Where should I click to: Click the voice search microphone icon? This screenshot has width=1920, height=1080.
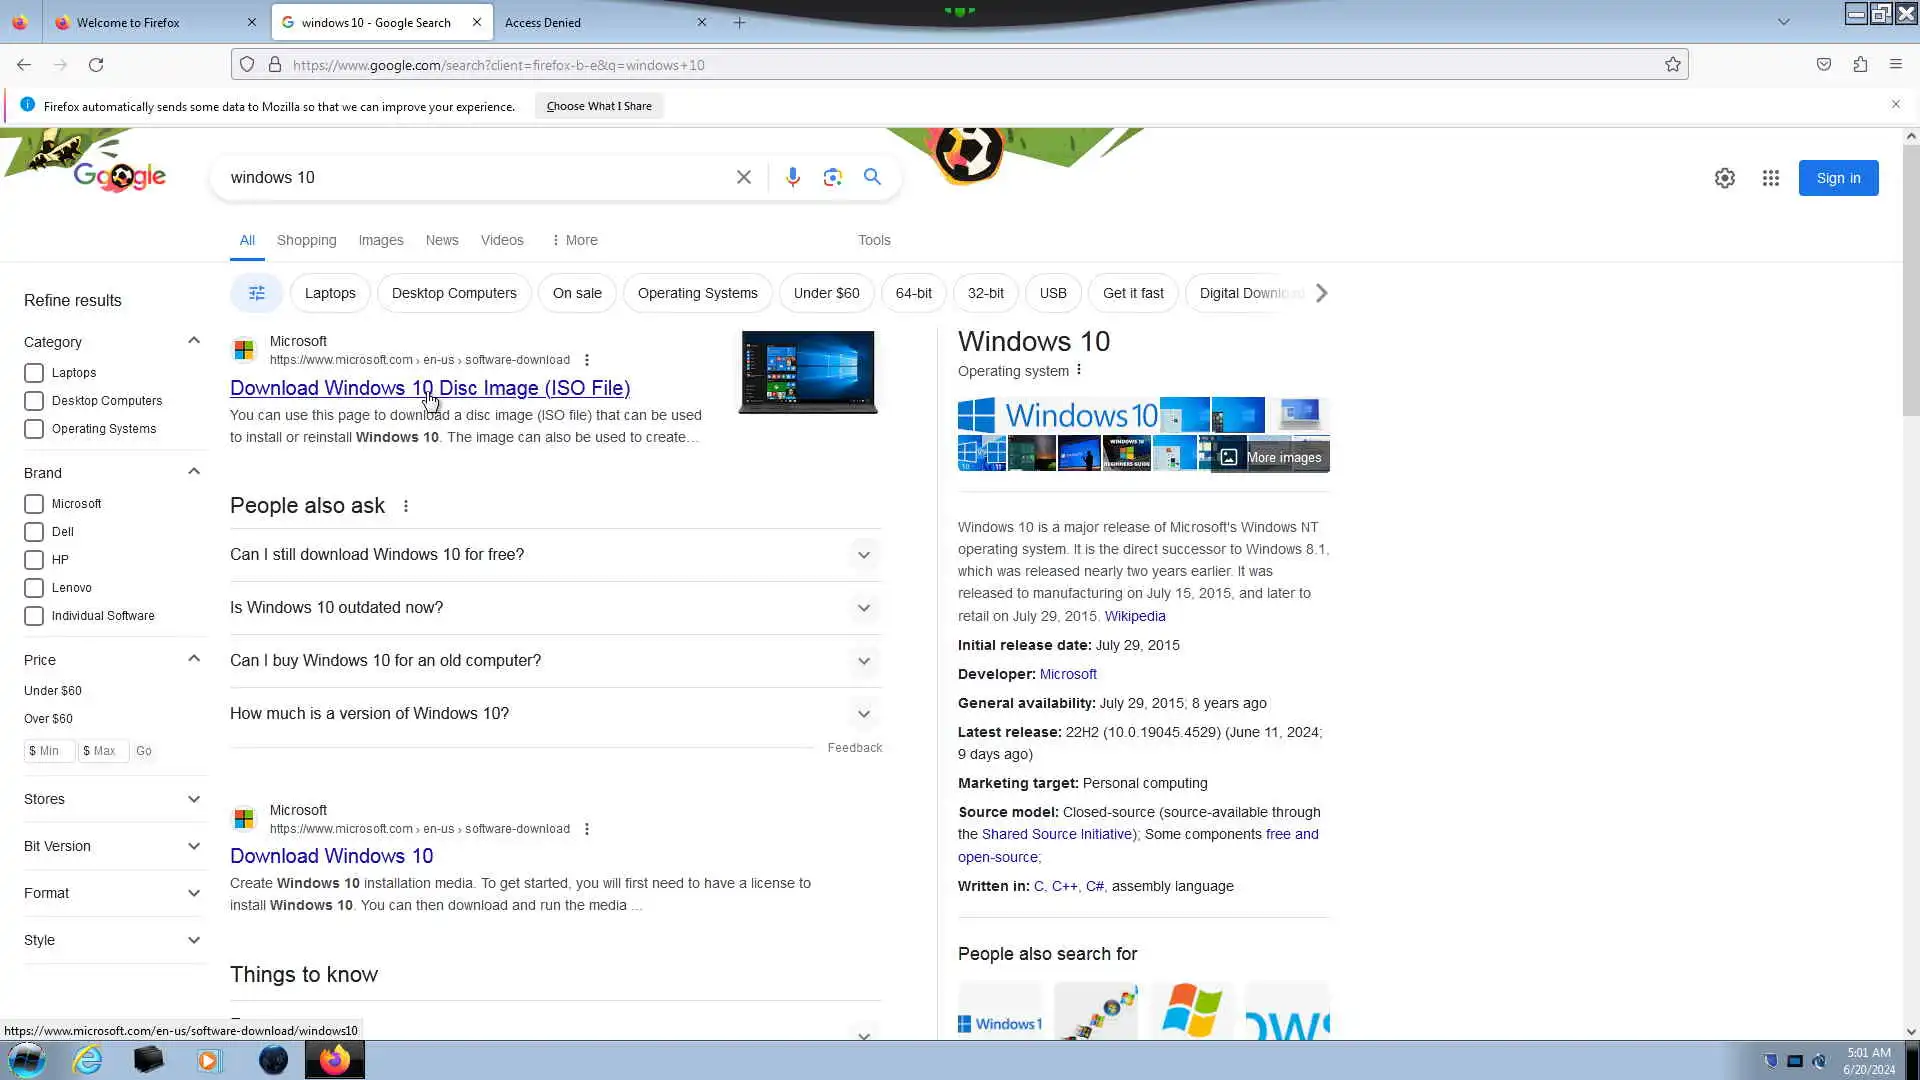coord(792,177)
